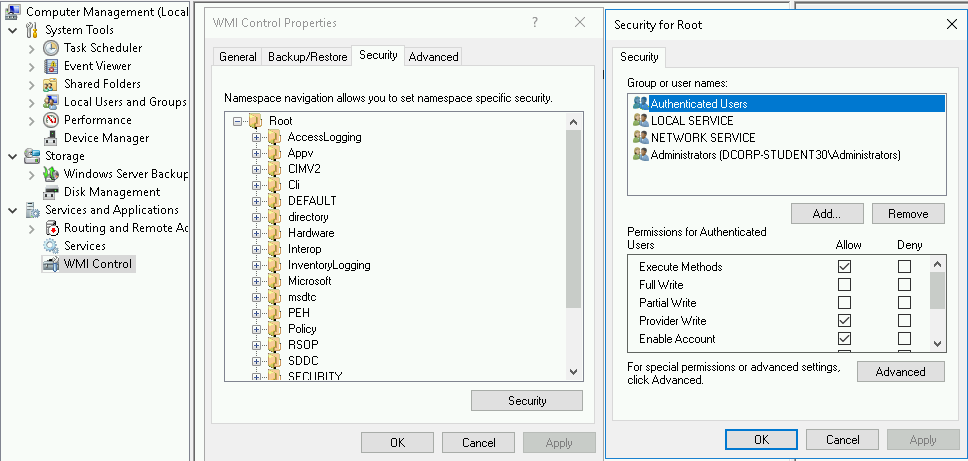Click Advanced button for special permissions
This screenshot has height=461, width=968.
(900, 372)
